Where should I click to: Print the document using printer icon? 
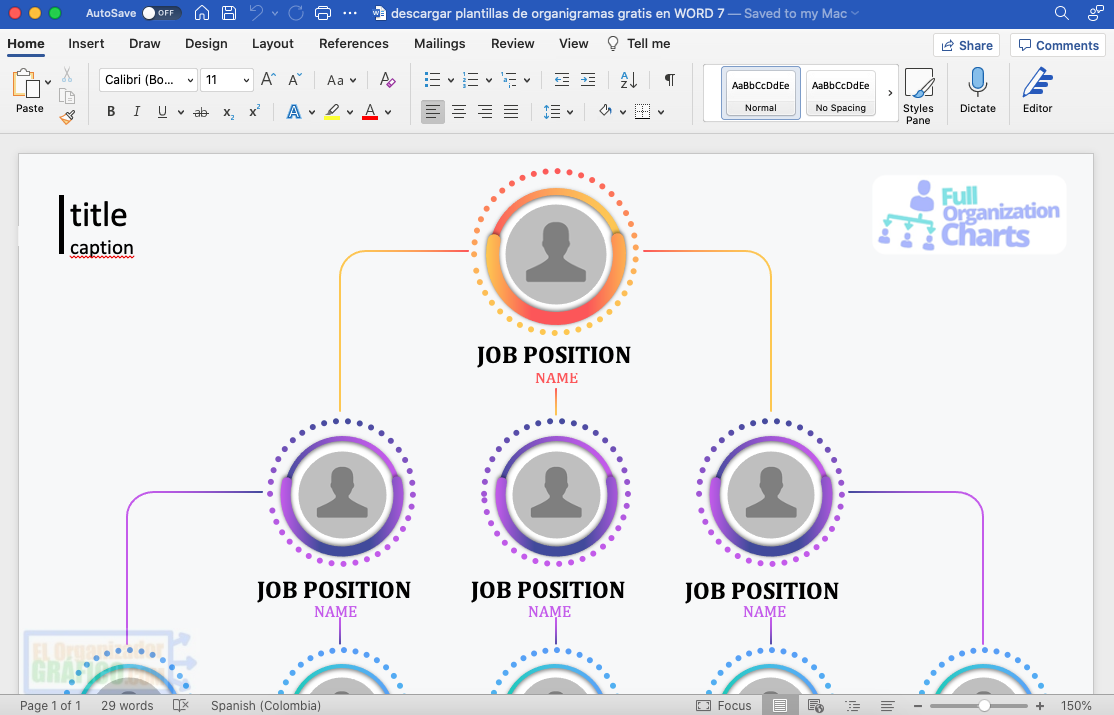(x=323, y=13)
